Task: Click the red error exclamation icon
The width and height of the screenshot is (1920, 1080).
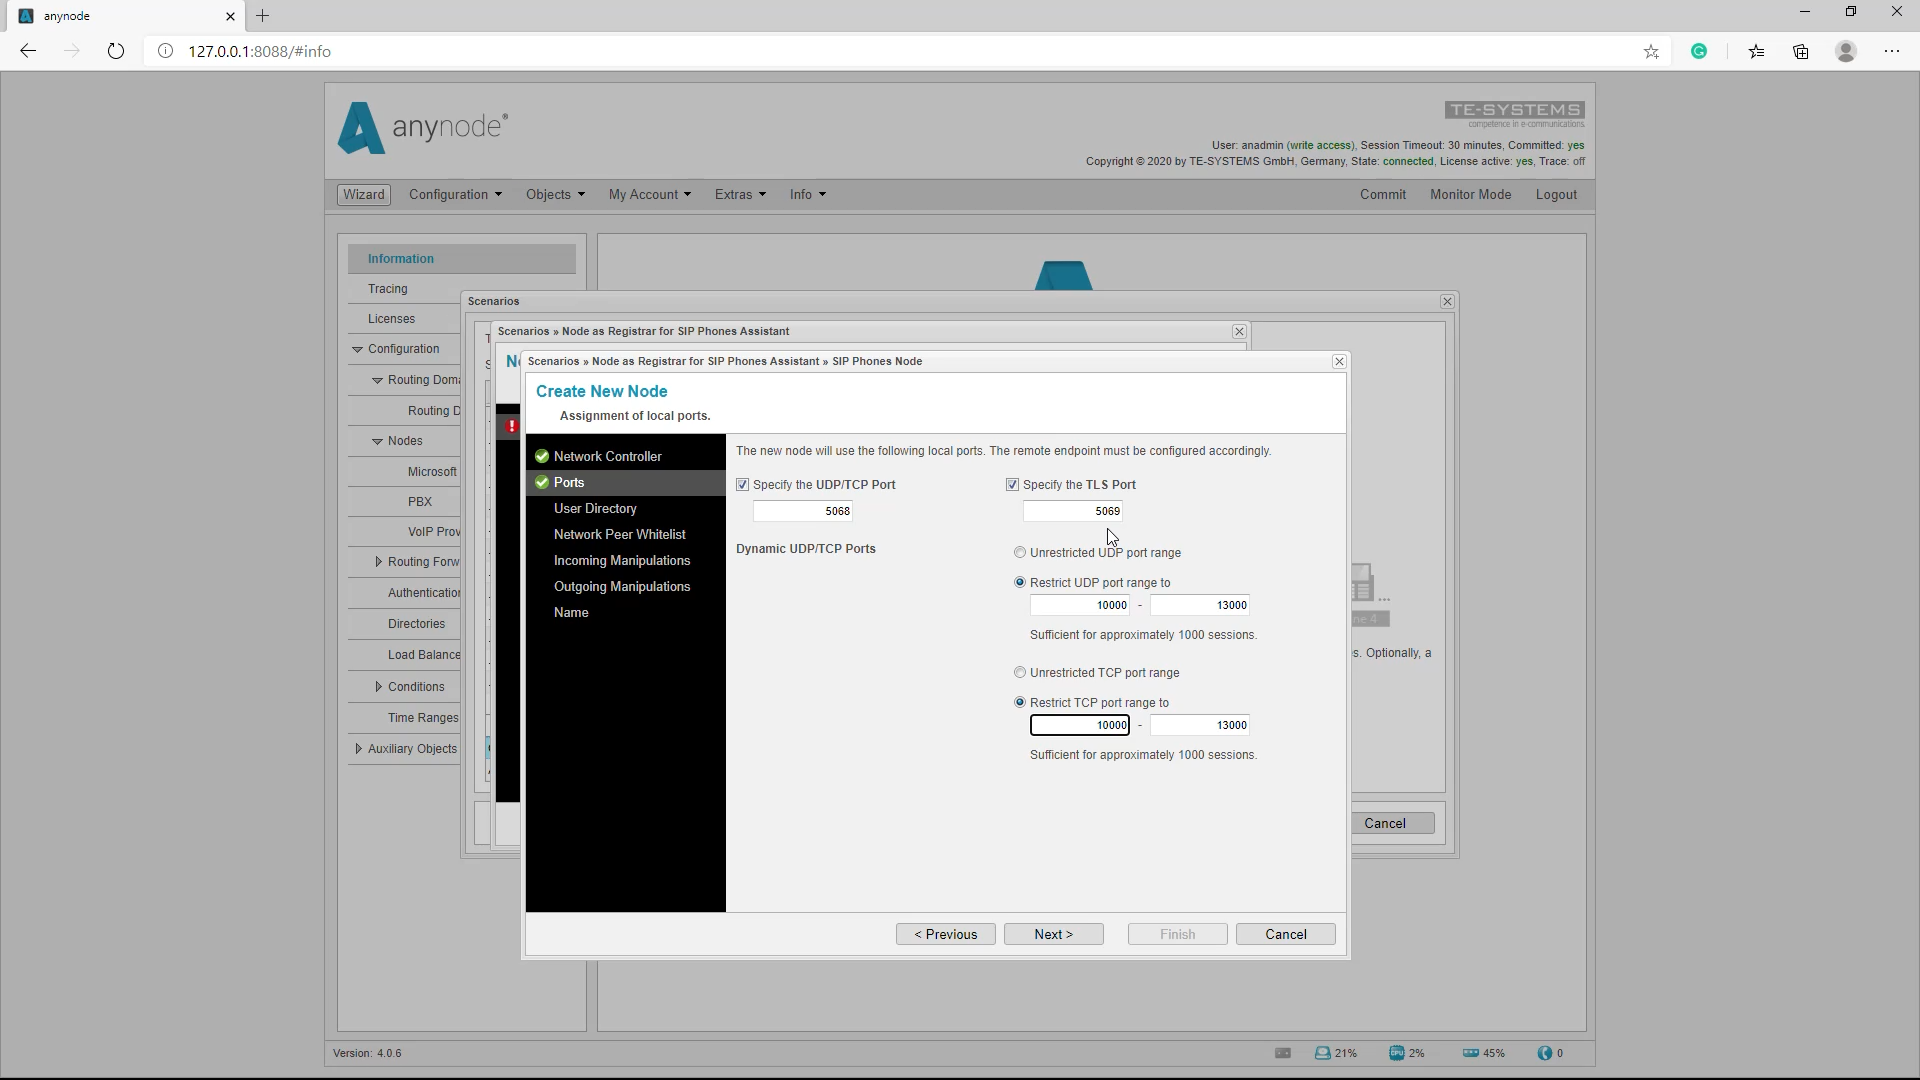Action: coord(511,426)
